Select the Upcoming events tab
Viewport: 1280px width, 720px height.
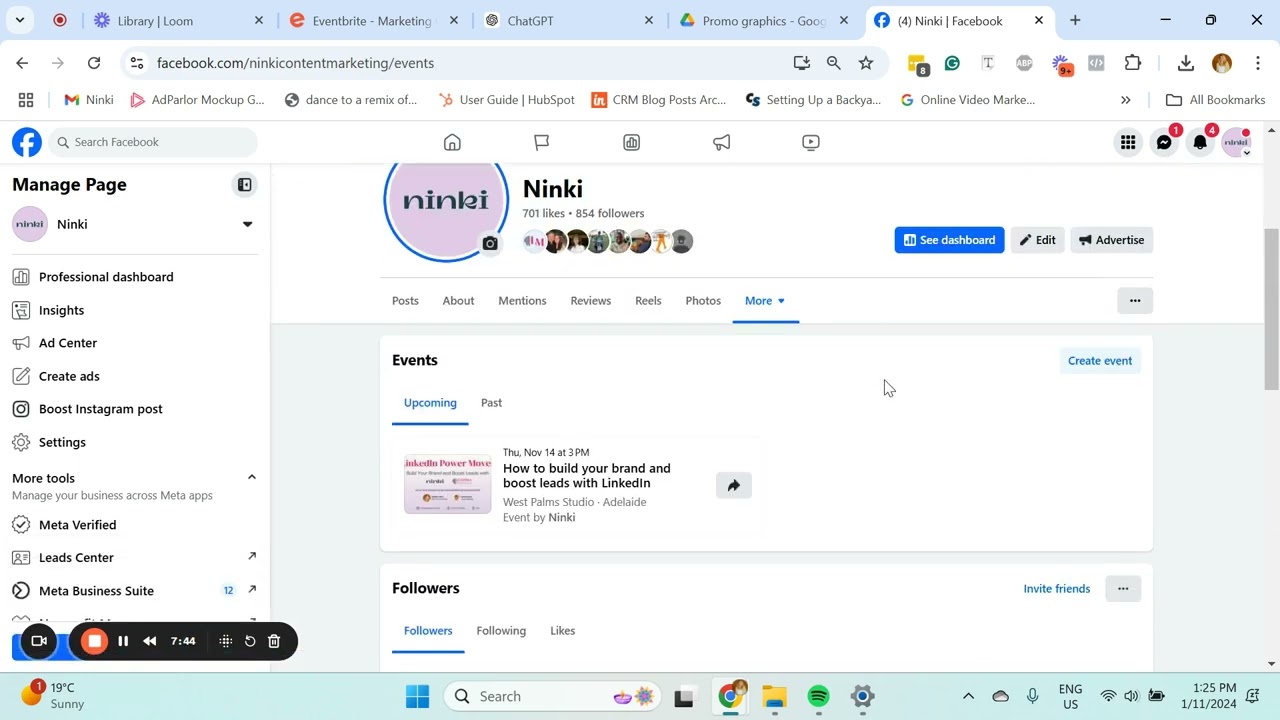tap(430, 403)
